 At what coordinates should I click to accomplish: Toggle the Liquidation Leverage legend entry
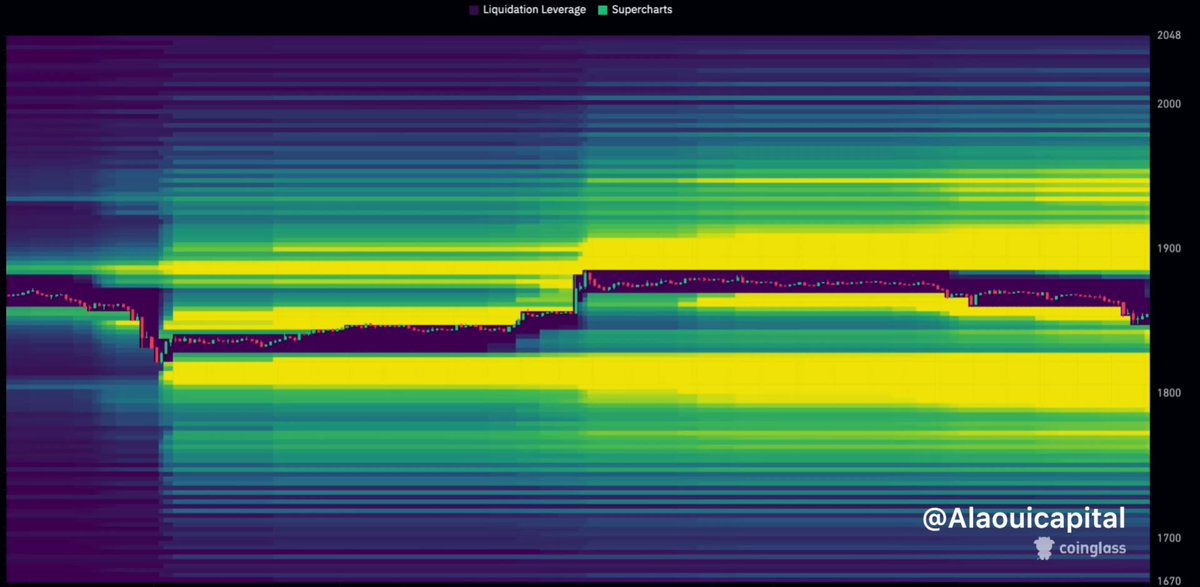[527, 9]
